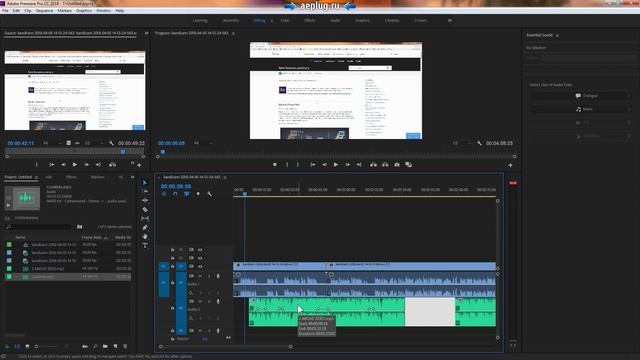Screen dimensions: 640x360
Task: Toggle the lock on the Audio 2 track
Action: 172,308
